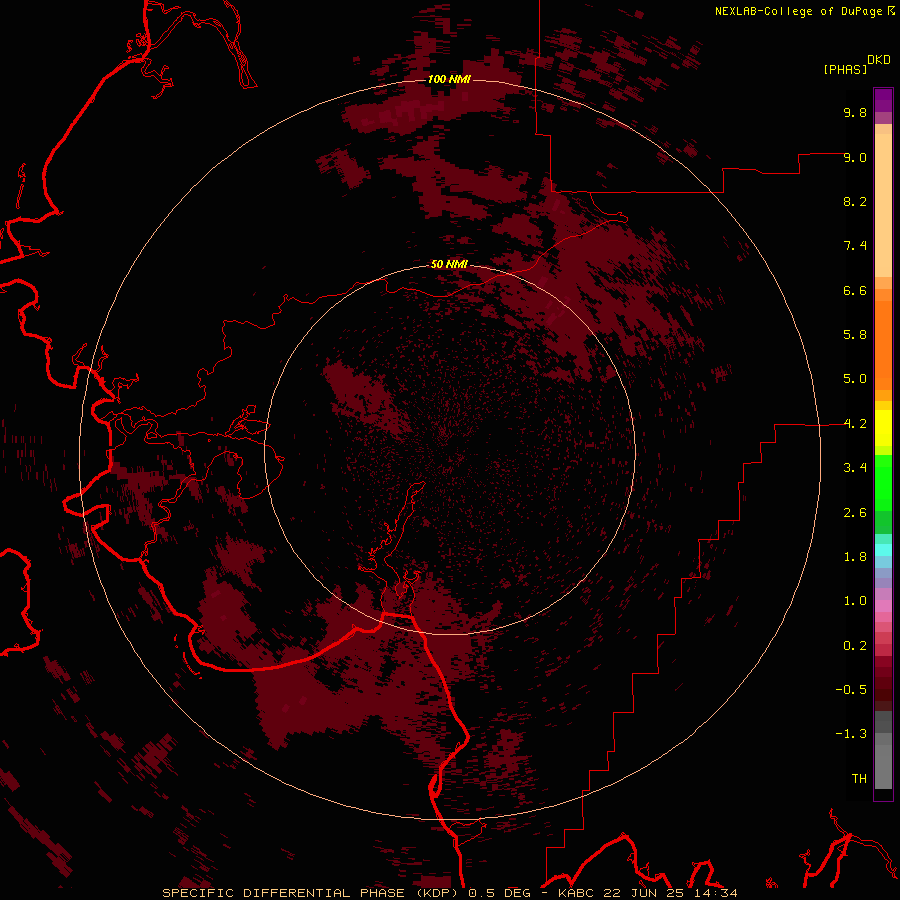
Task: Click the 0.2 scale value
Action: (x=855, y=646)
